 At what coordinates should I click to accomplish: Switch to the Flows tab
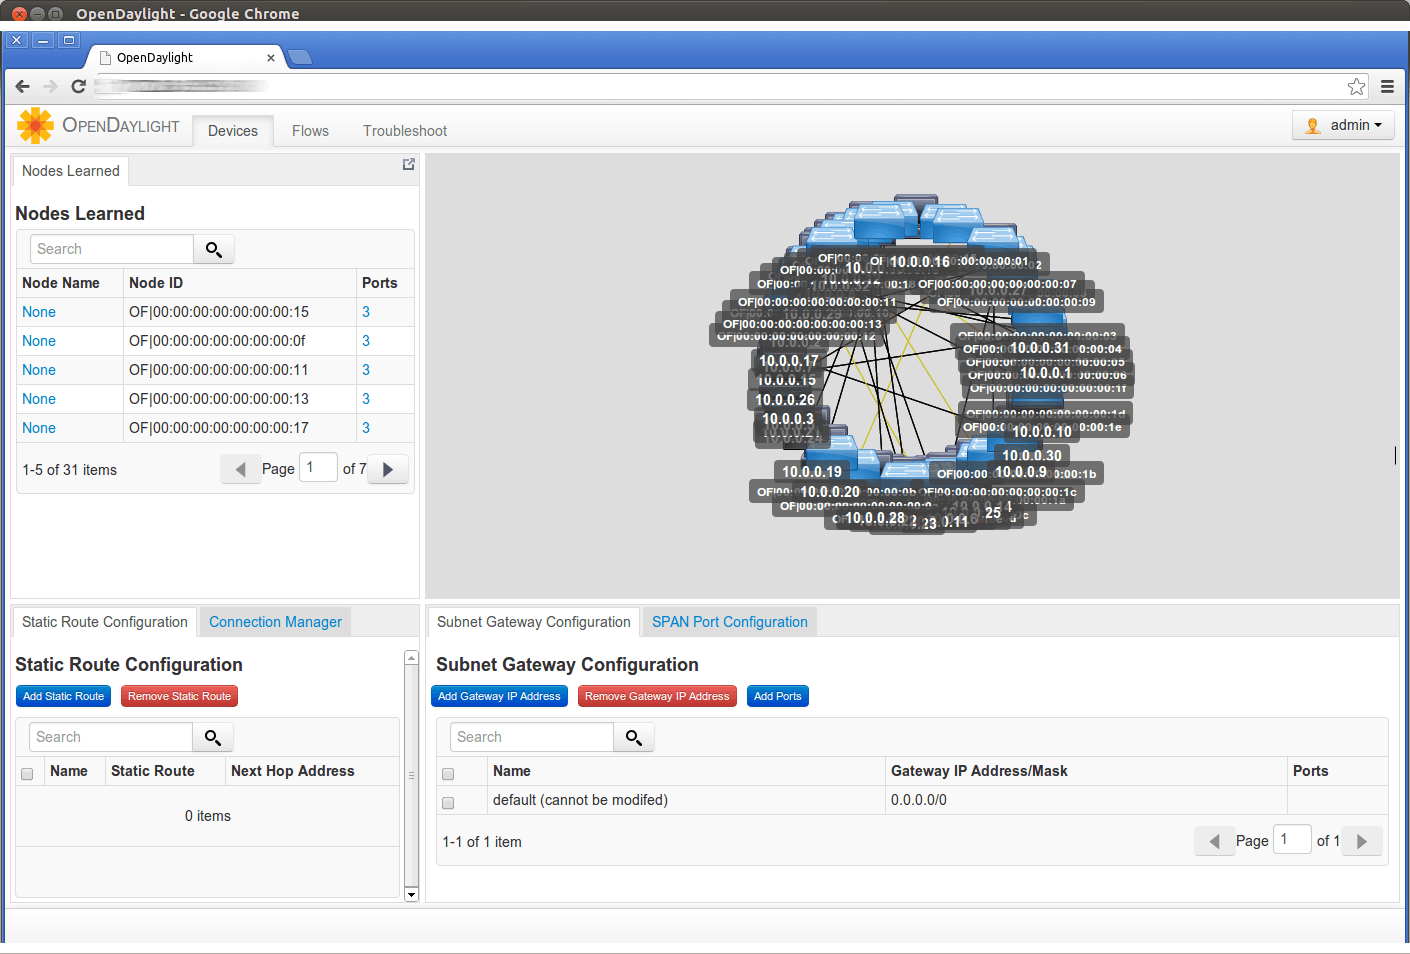(x=310, y=131)
